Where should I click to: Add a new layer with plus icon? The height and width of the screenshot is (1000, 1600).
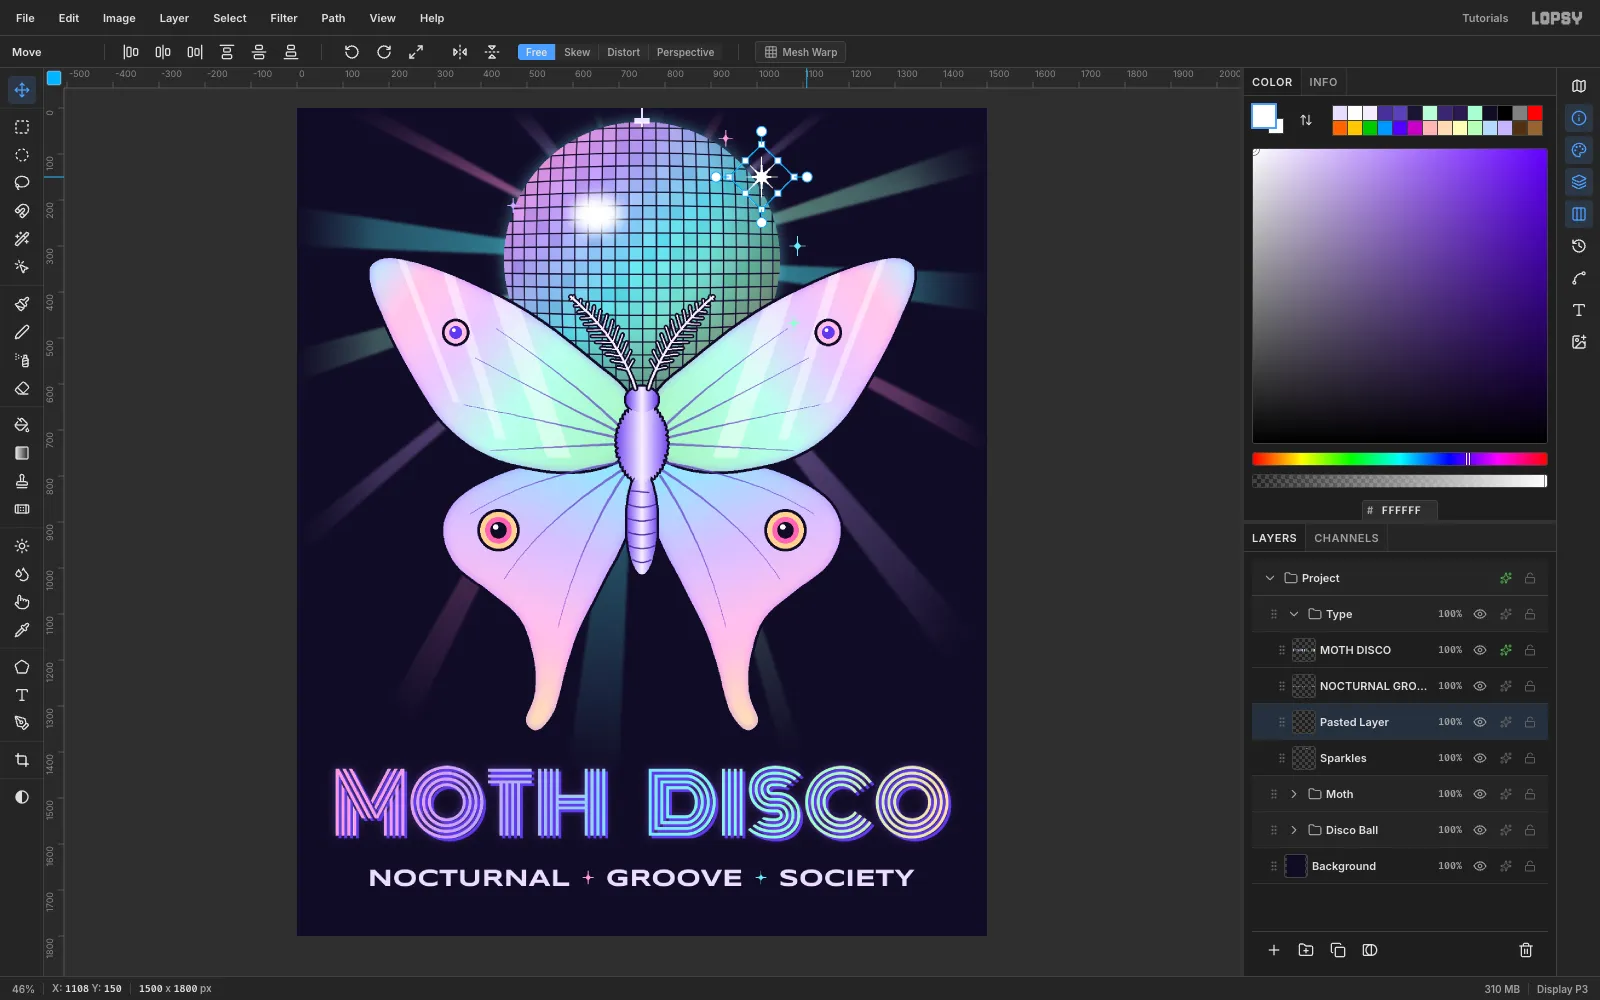click(x=1274, y=950)
